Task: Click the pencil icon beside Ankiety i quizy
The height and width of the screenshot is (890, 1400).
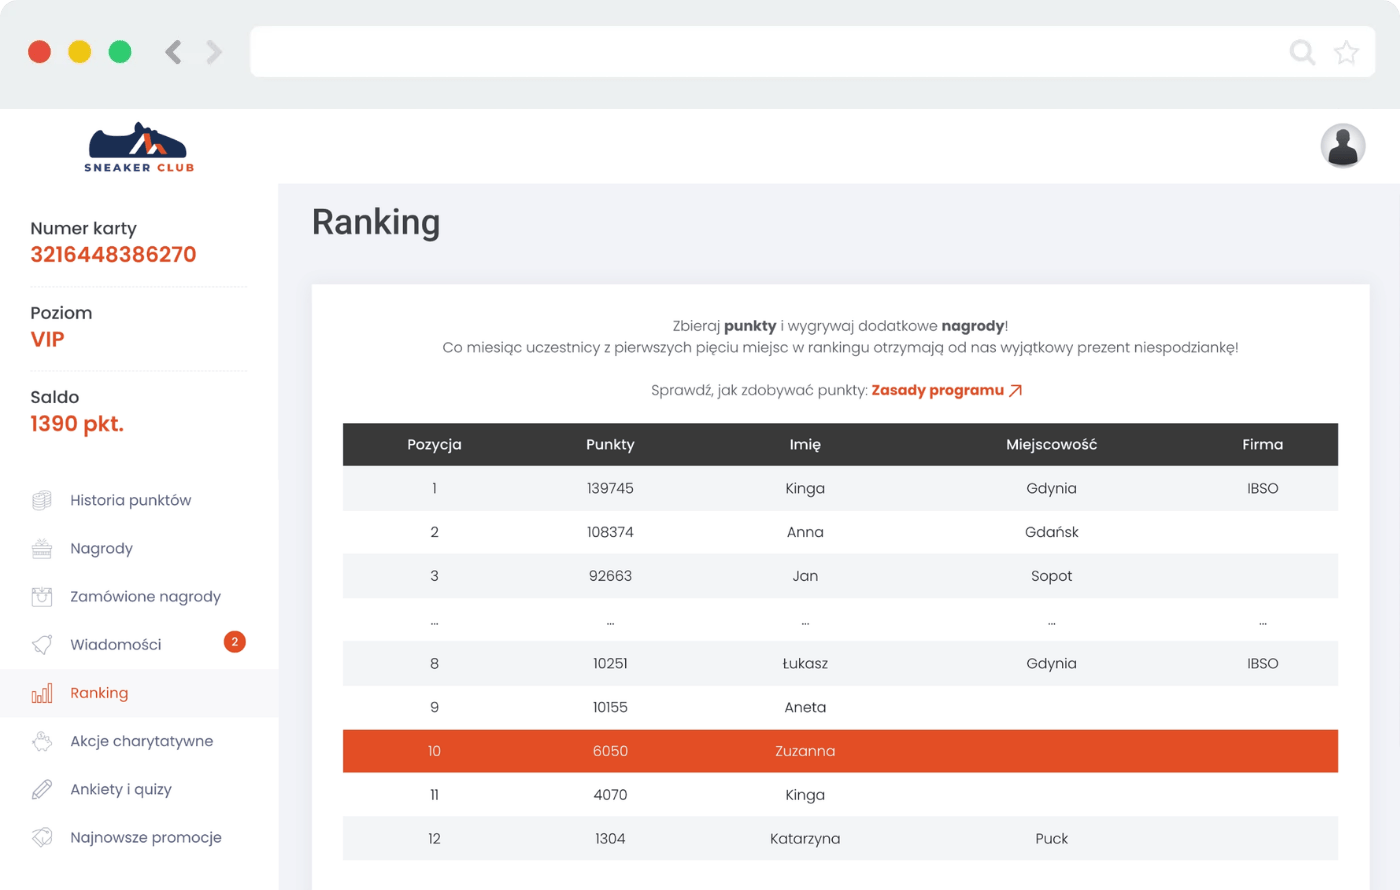Action: (x=42, y=789)
